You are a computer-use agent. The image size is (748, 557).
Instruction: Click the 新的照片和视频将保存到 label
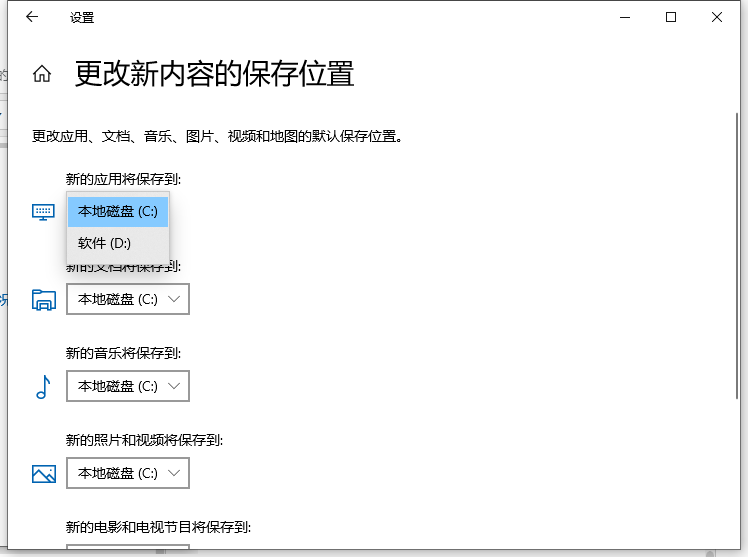coord(144,440)
